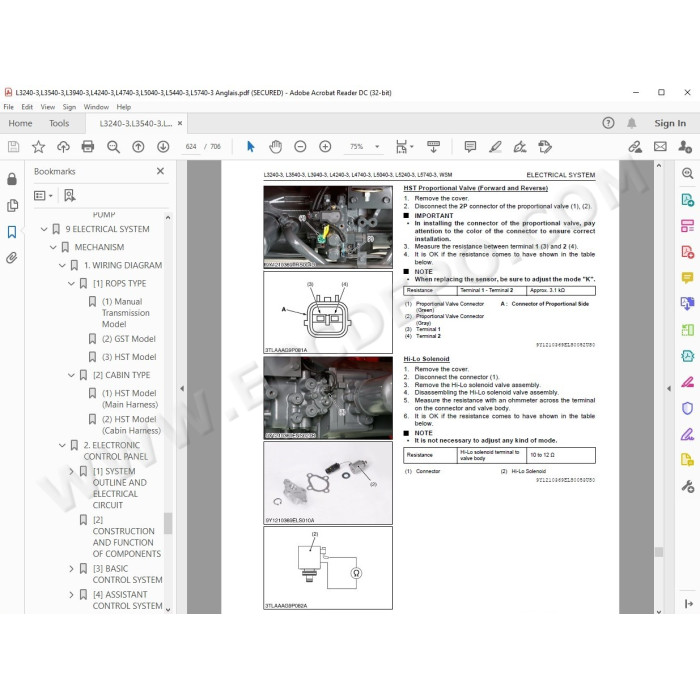Share a link to file
Image resolution: width=700 pixels, height=700 pixels.
(635, 146)
